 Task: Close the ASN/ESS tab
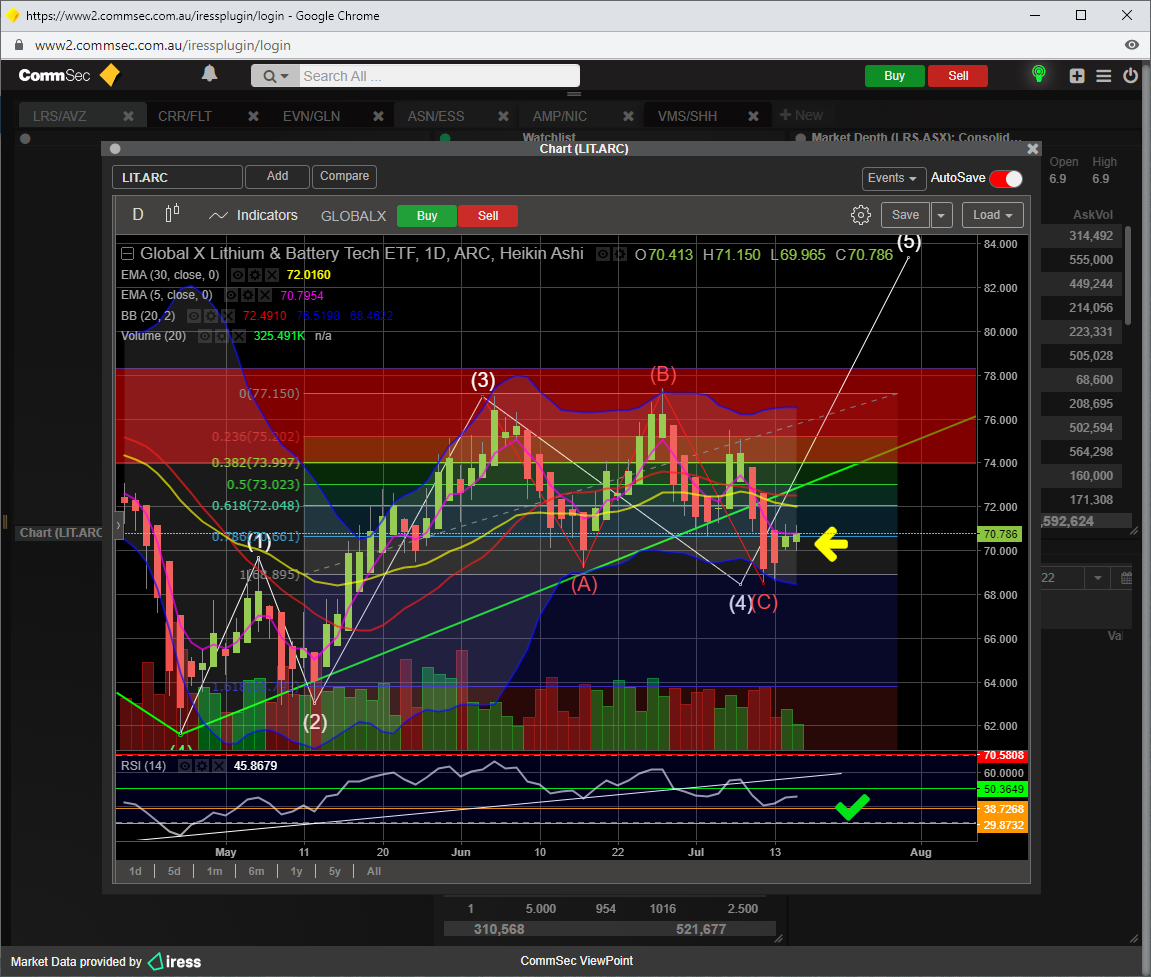[503, 116]
